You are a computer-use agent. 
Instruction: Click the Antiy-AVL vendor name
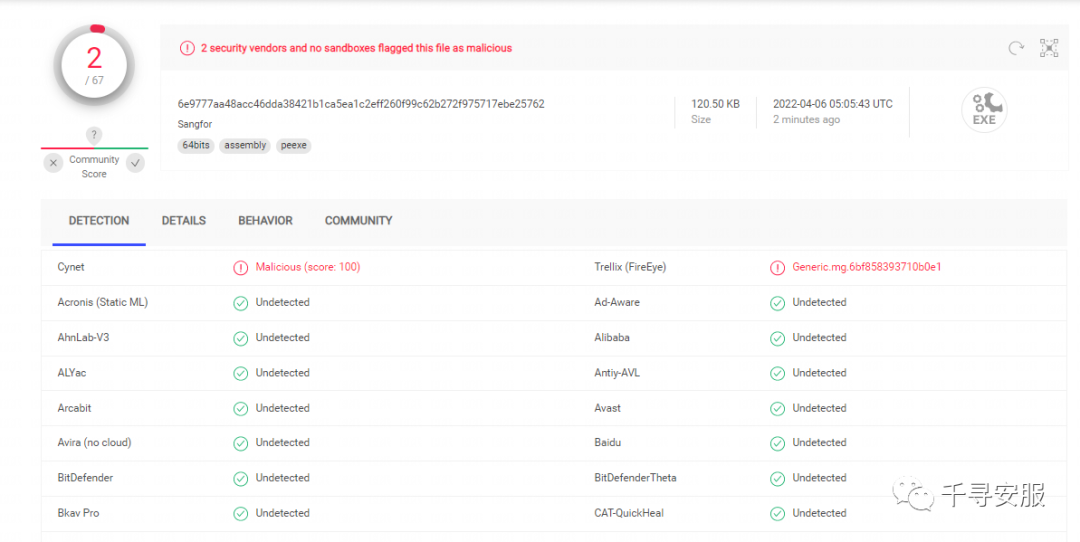pyautogui.click(x=617, y=373)
